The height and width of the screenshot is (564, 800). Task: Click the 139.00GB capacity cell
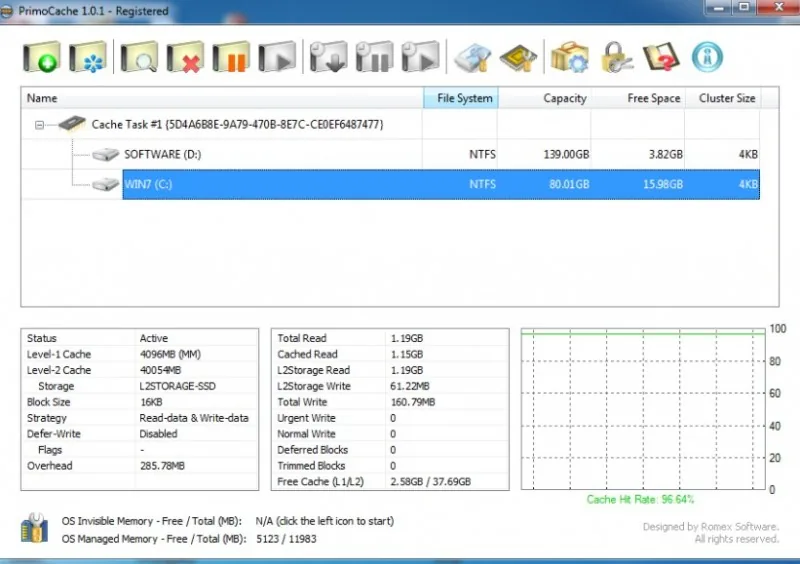tap(566, 154)
